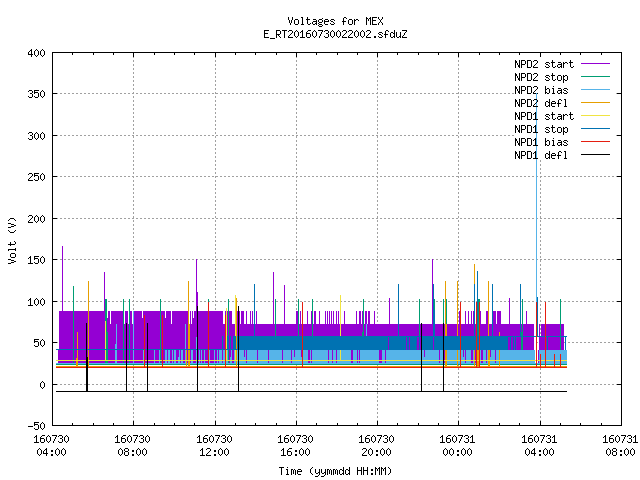Click the 160730 12:00 x-axis tick label

coord(214,445)
